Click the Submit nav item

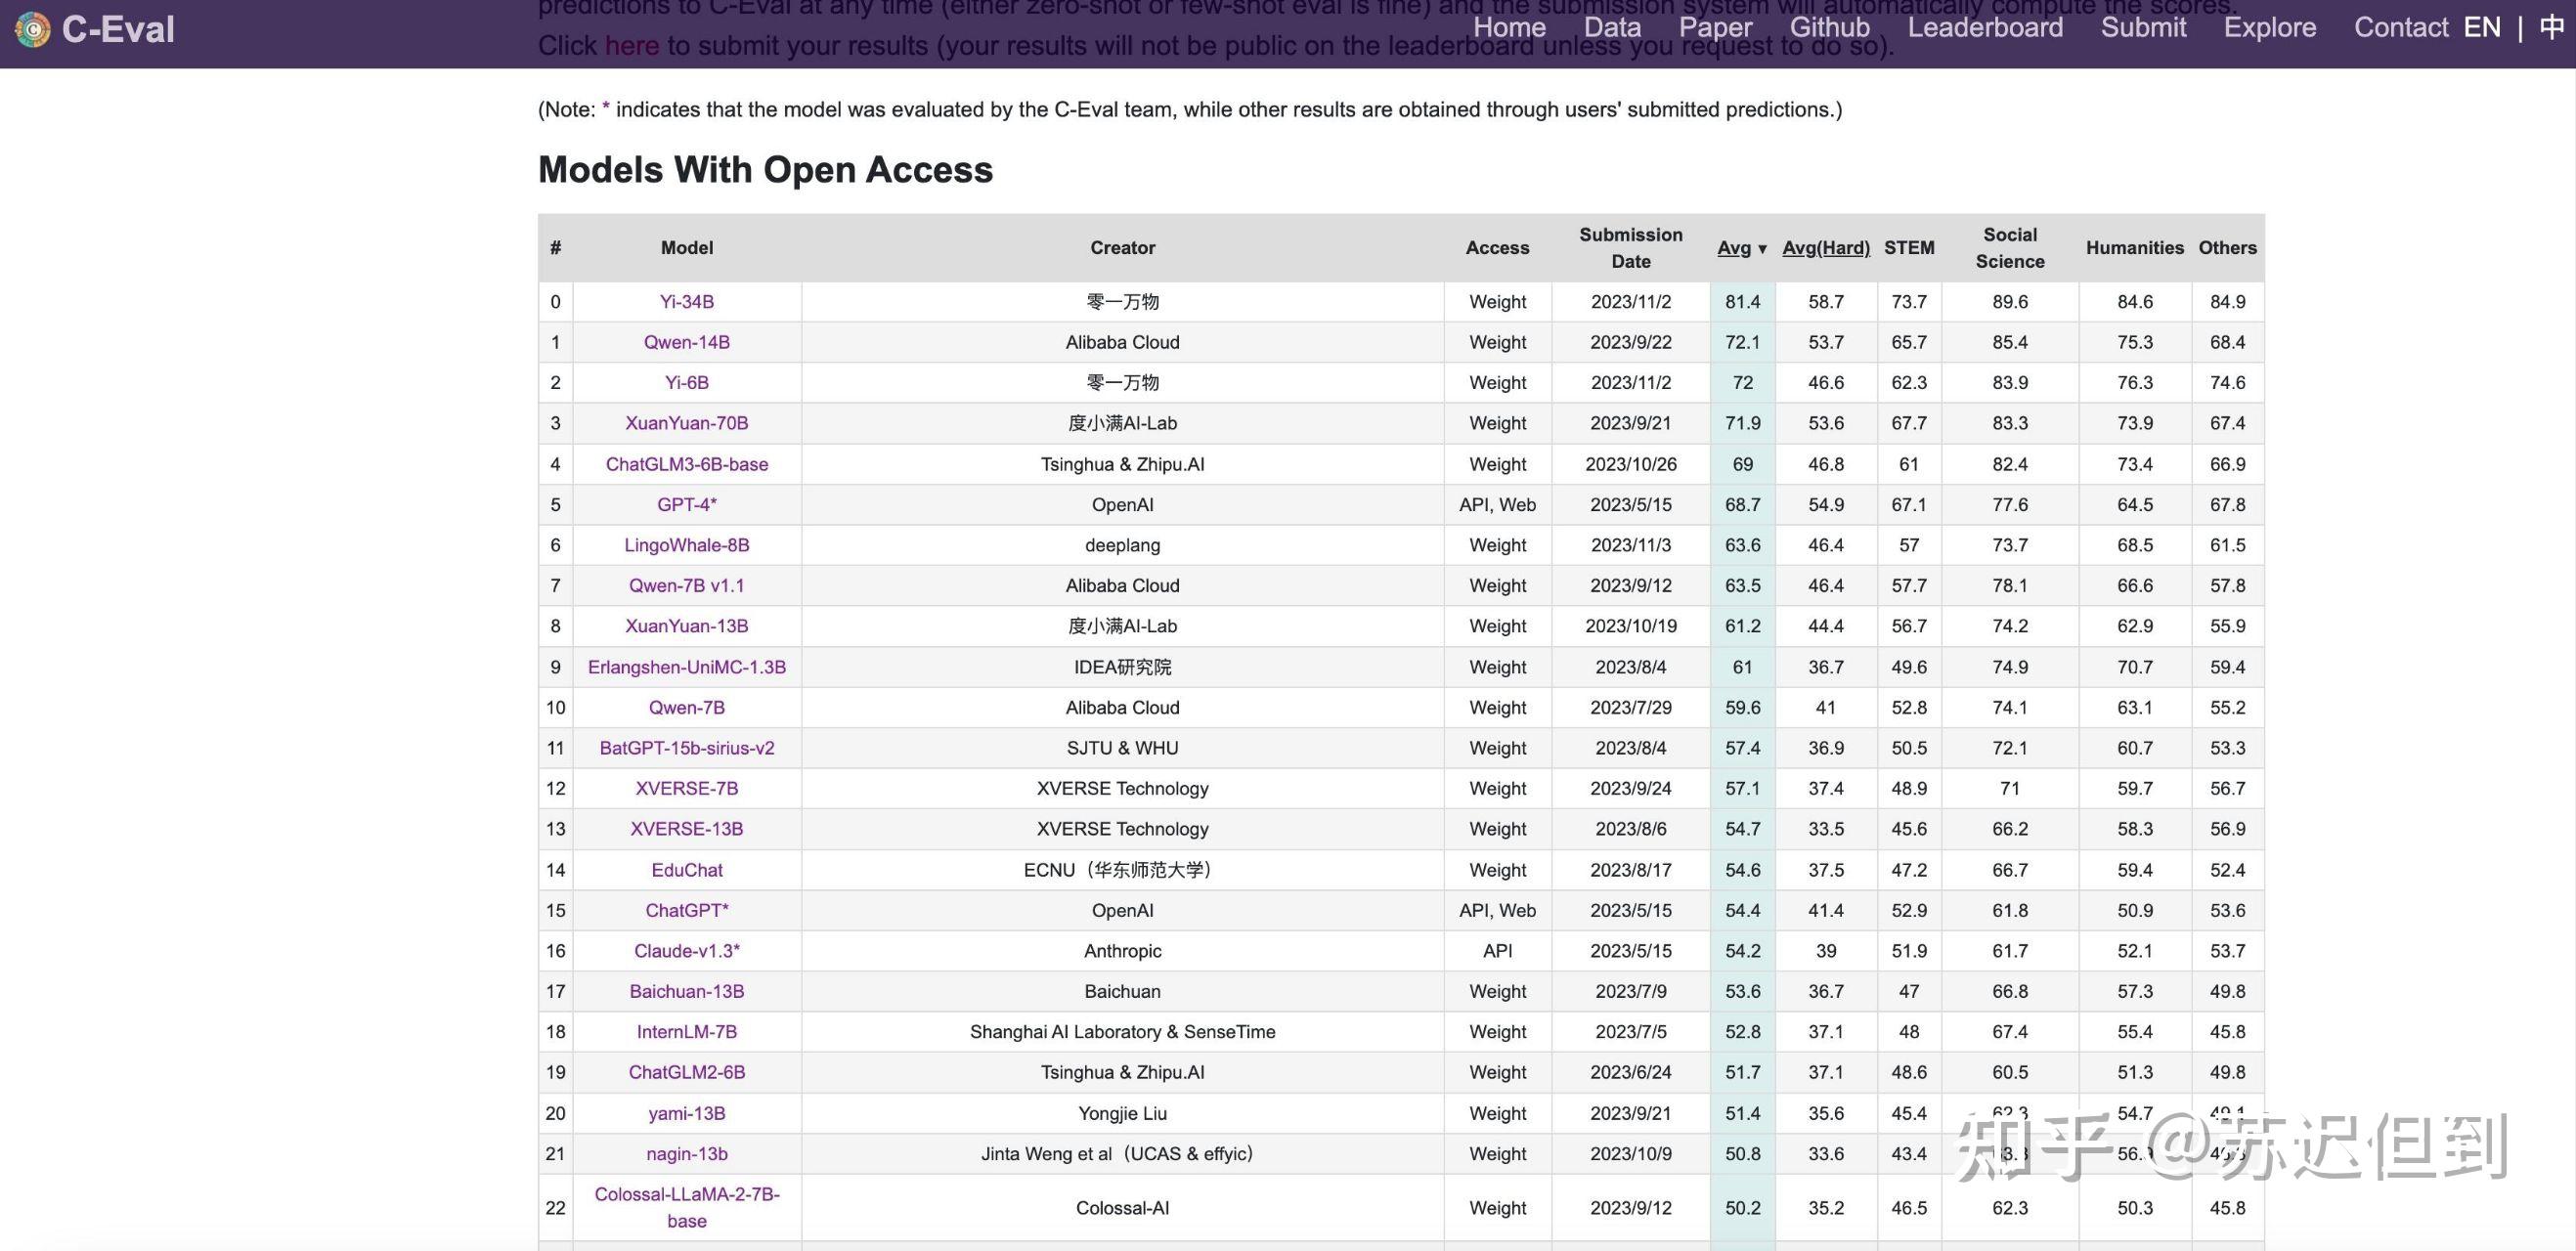pyautogui.click(x=2142, y=27)
